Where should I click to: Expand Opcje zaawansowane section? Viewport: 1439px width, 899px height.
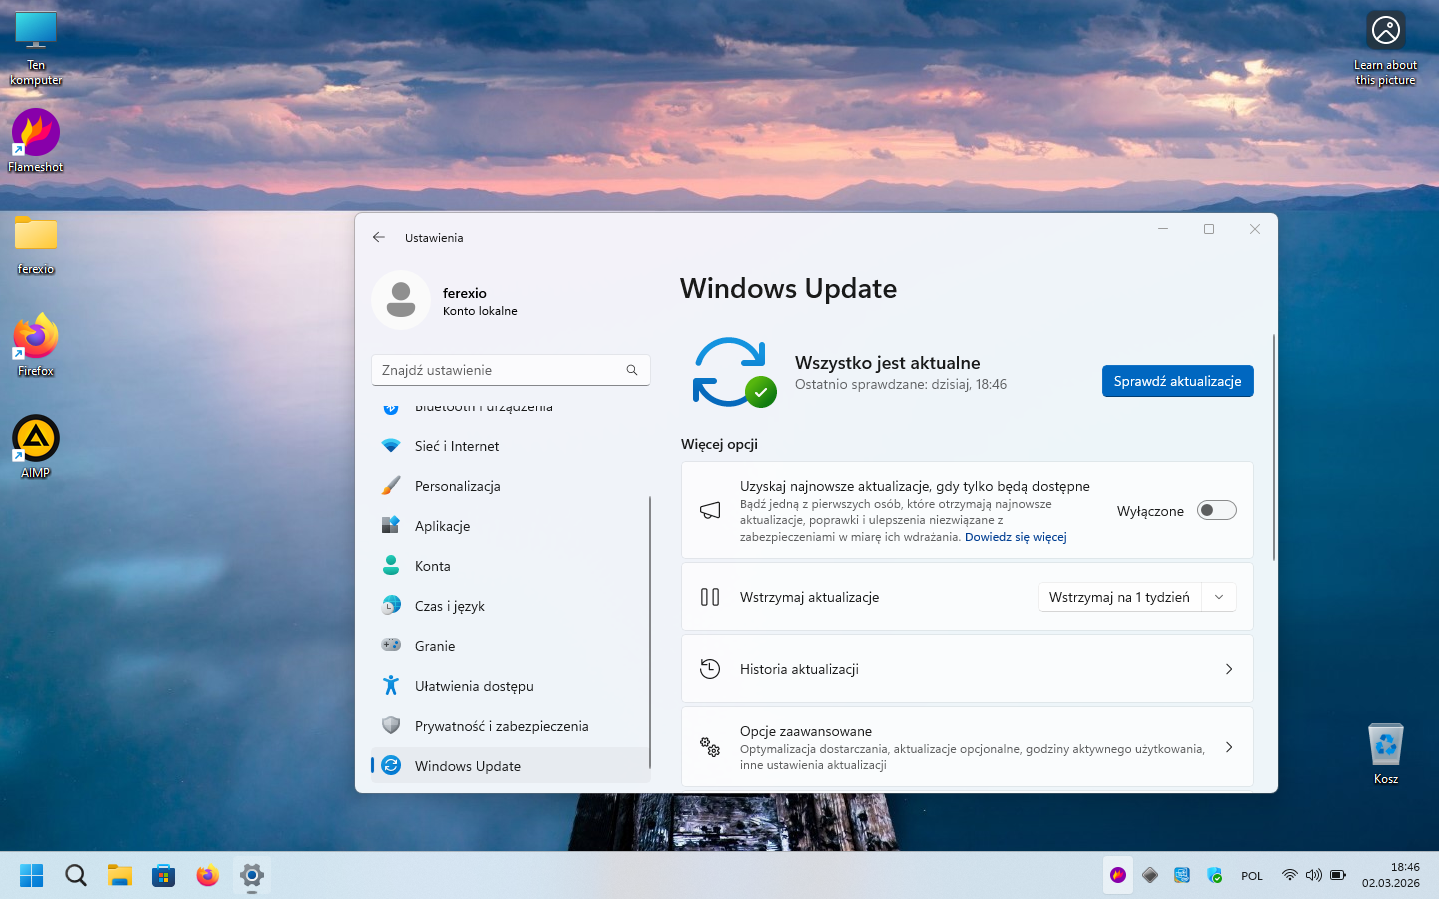[1228, 747]
